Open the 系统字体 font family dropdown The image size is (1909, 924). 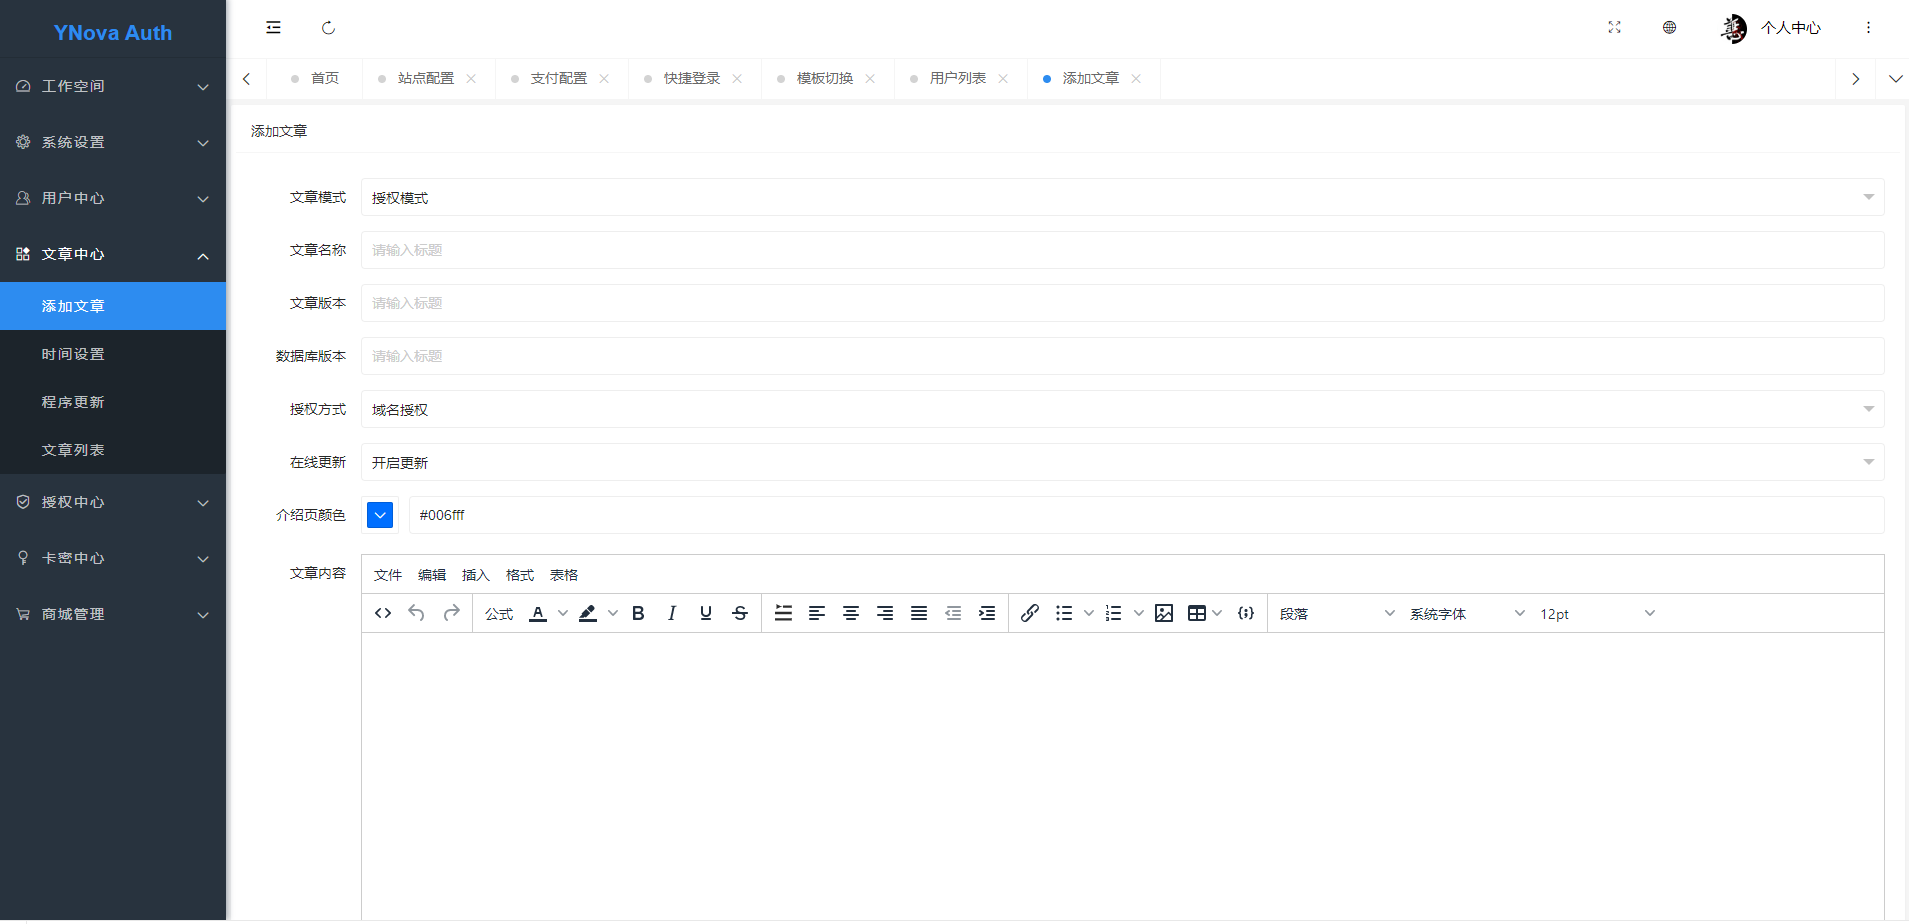coord(1467,613)
